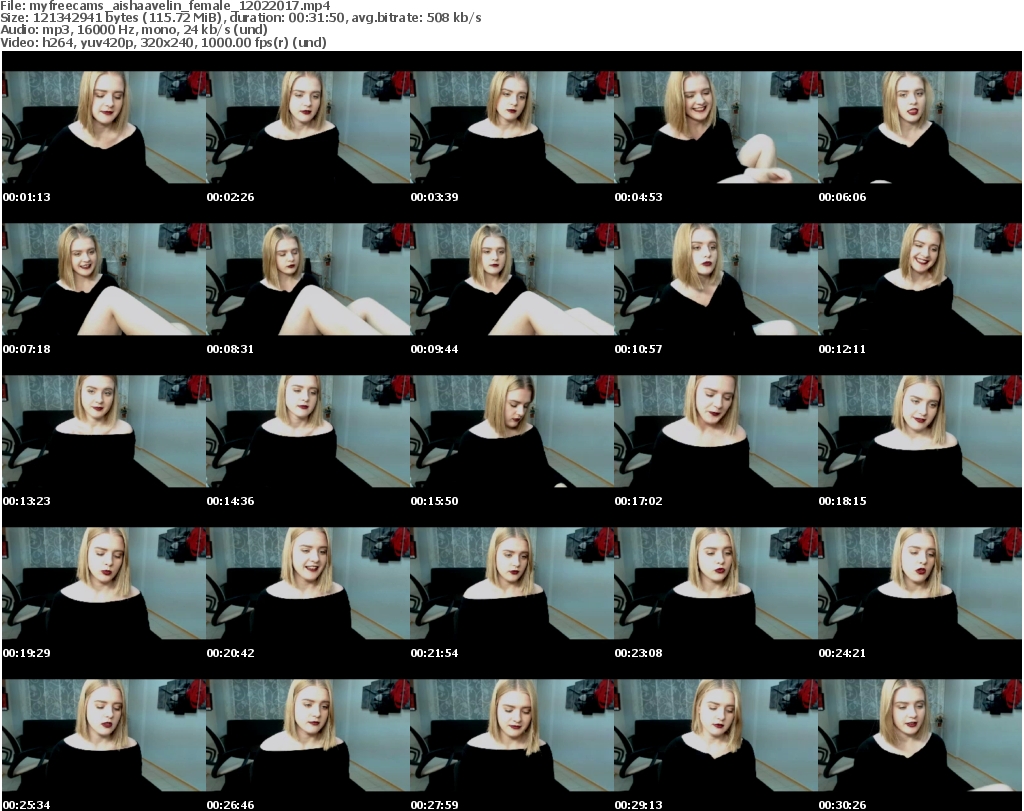Open the frame stamped 00:08:31

308,279
